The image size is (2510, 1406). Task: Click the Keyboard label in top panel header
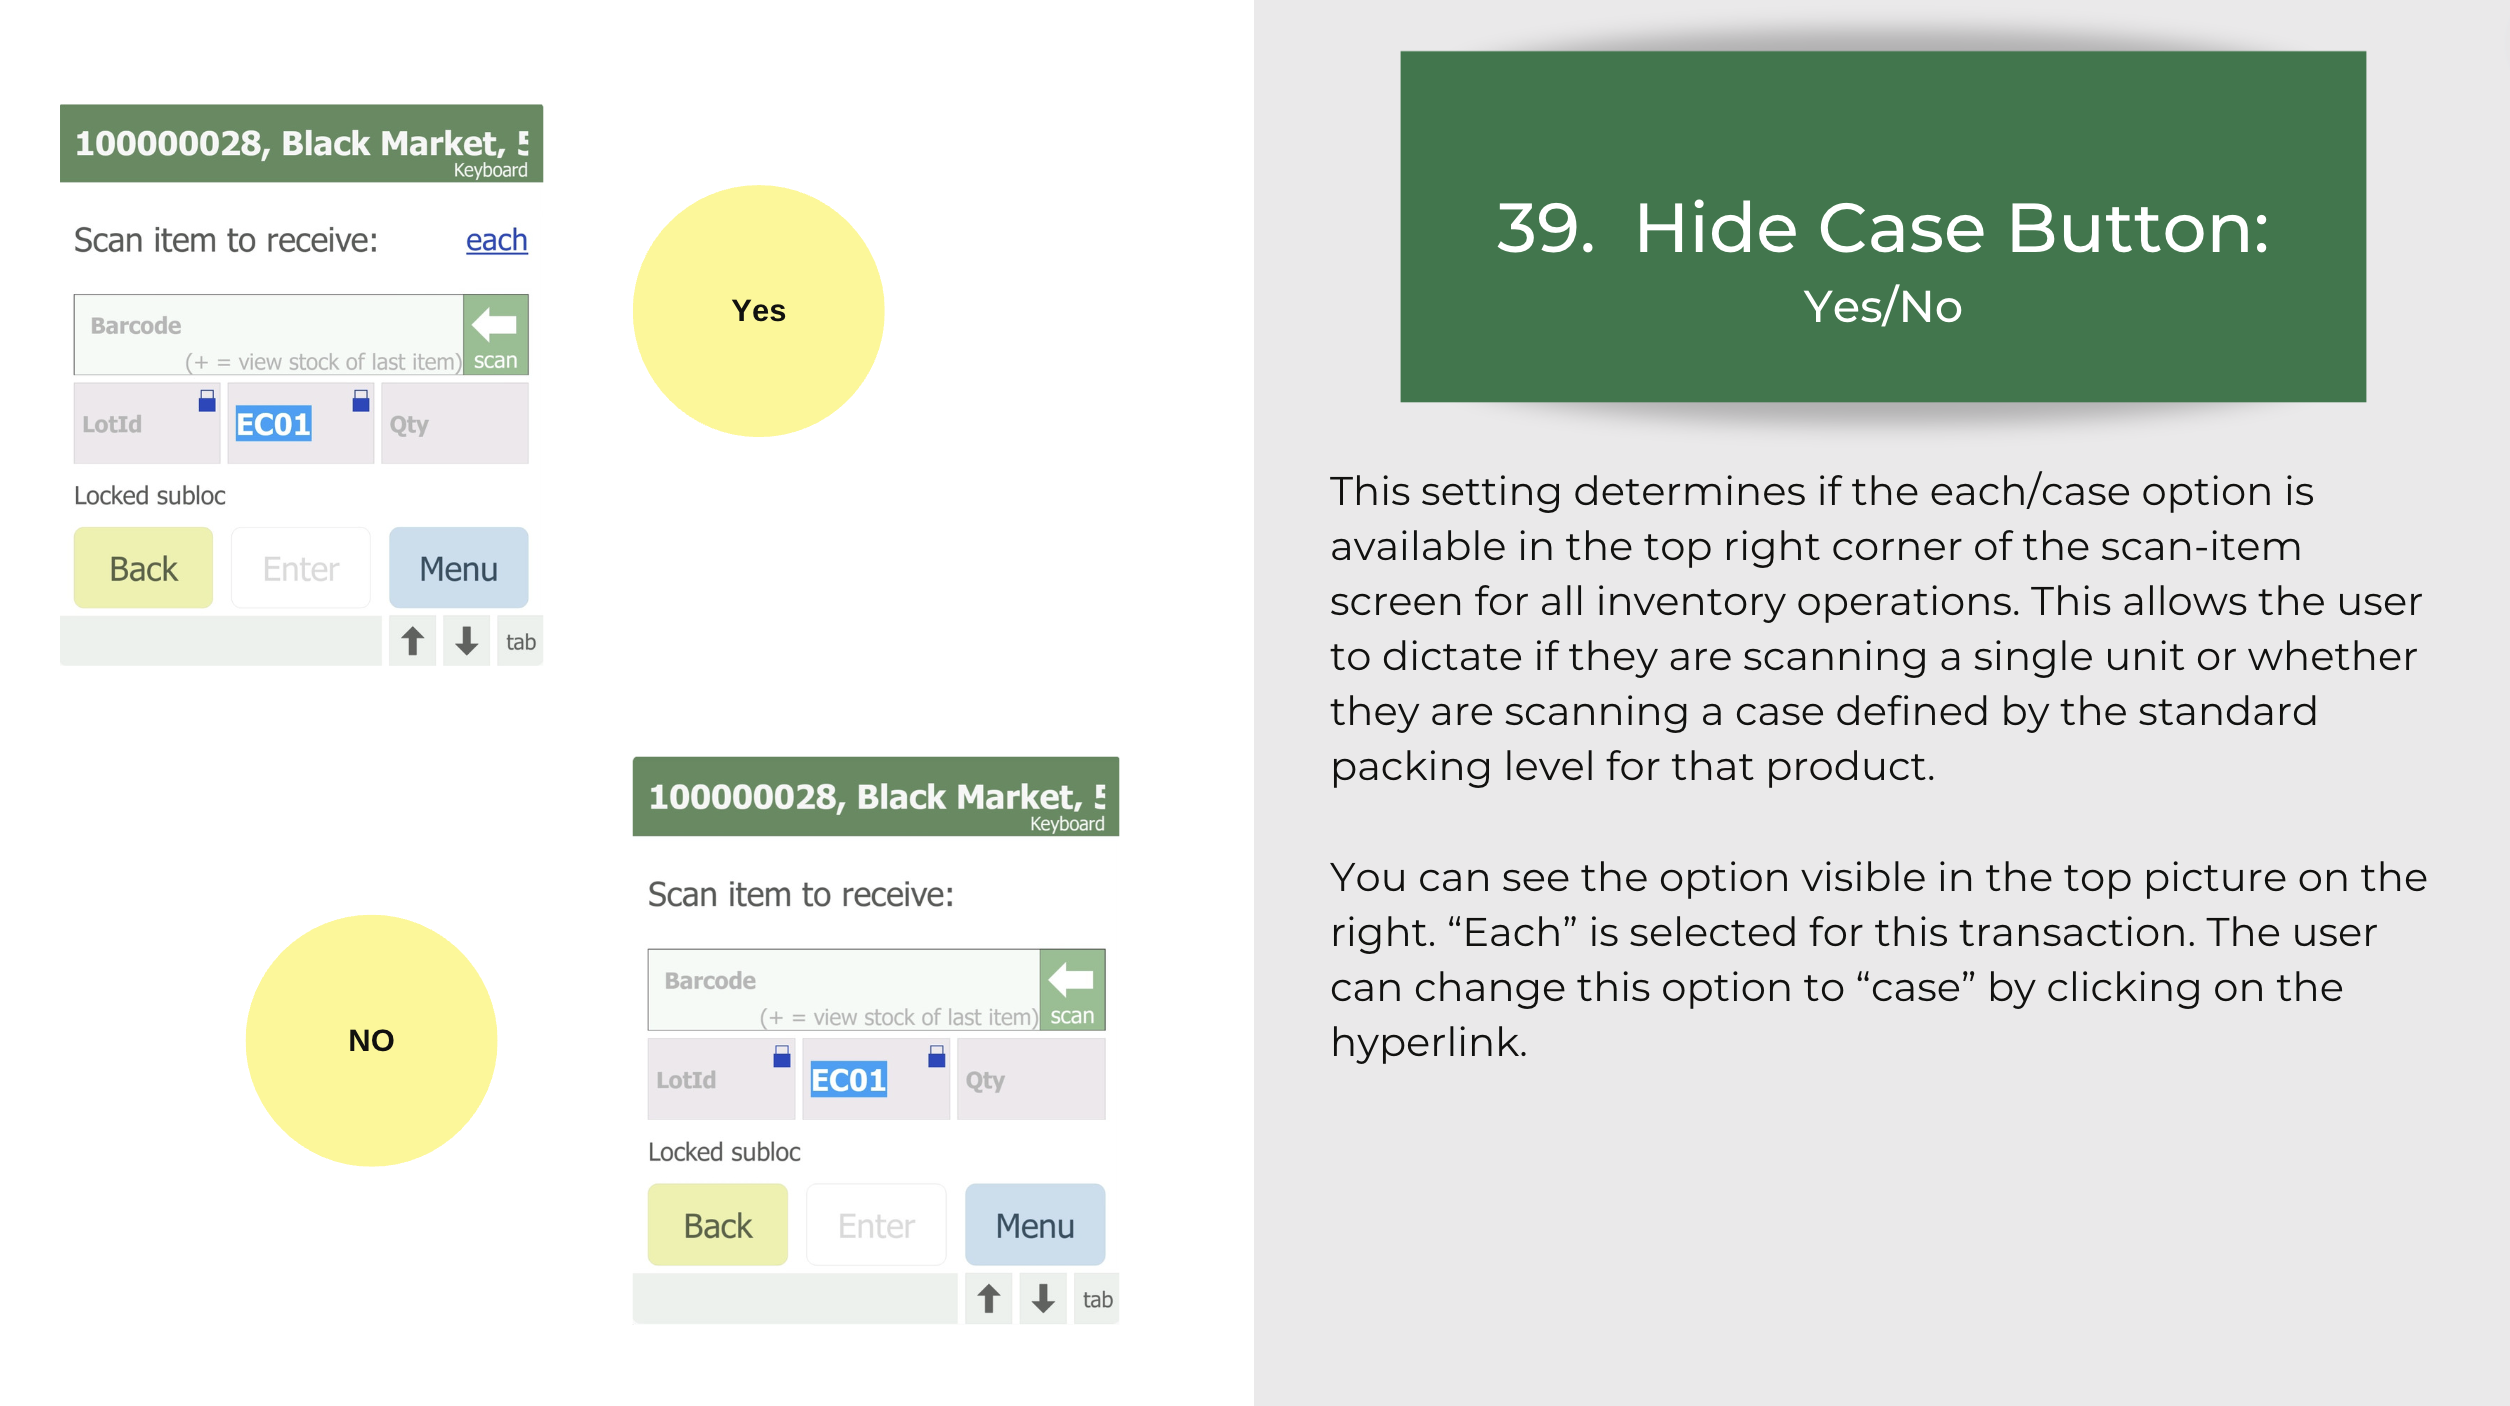pos(490,170)
